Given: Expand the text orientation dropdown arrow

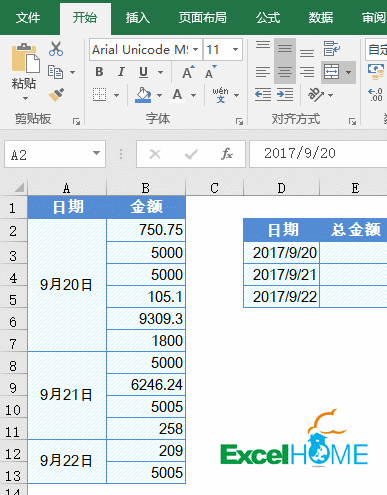Looking at the screenshot, I should [x=330, y=95].
